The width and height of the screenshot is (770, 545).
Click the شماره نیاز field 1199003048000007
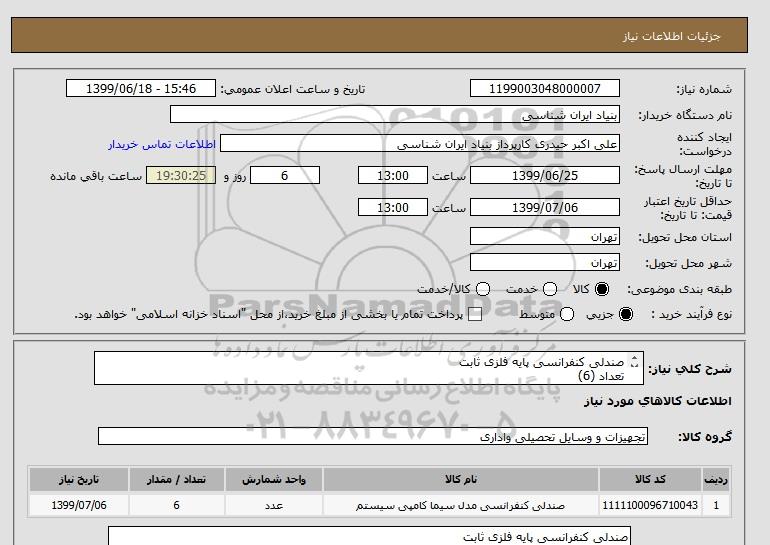point(545,88)
